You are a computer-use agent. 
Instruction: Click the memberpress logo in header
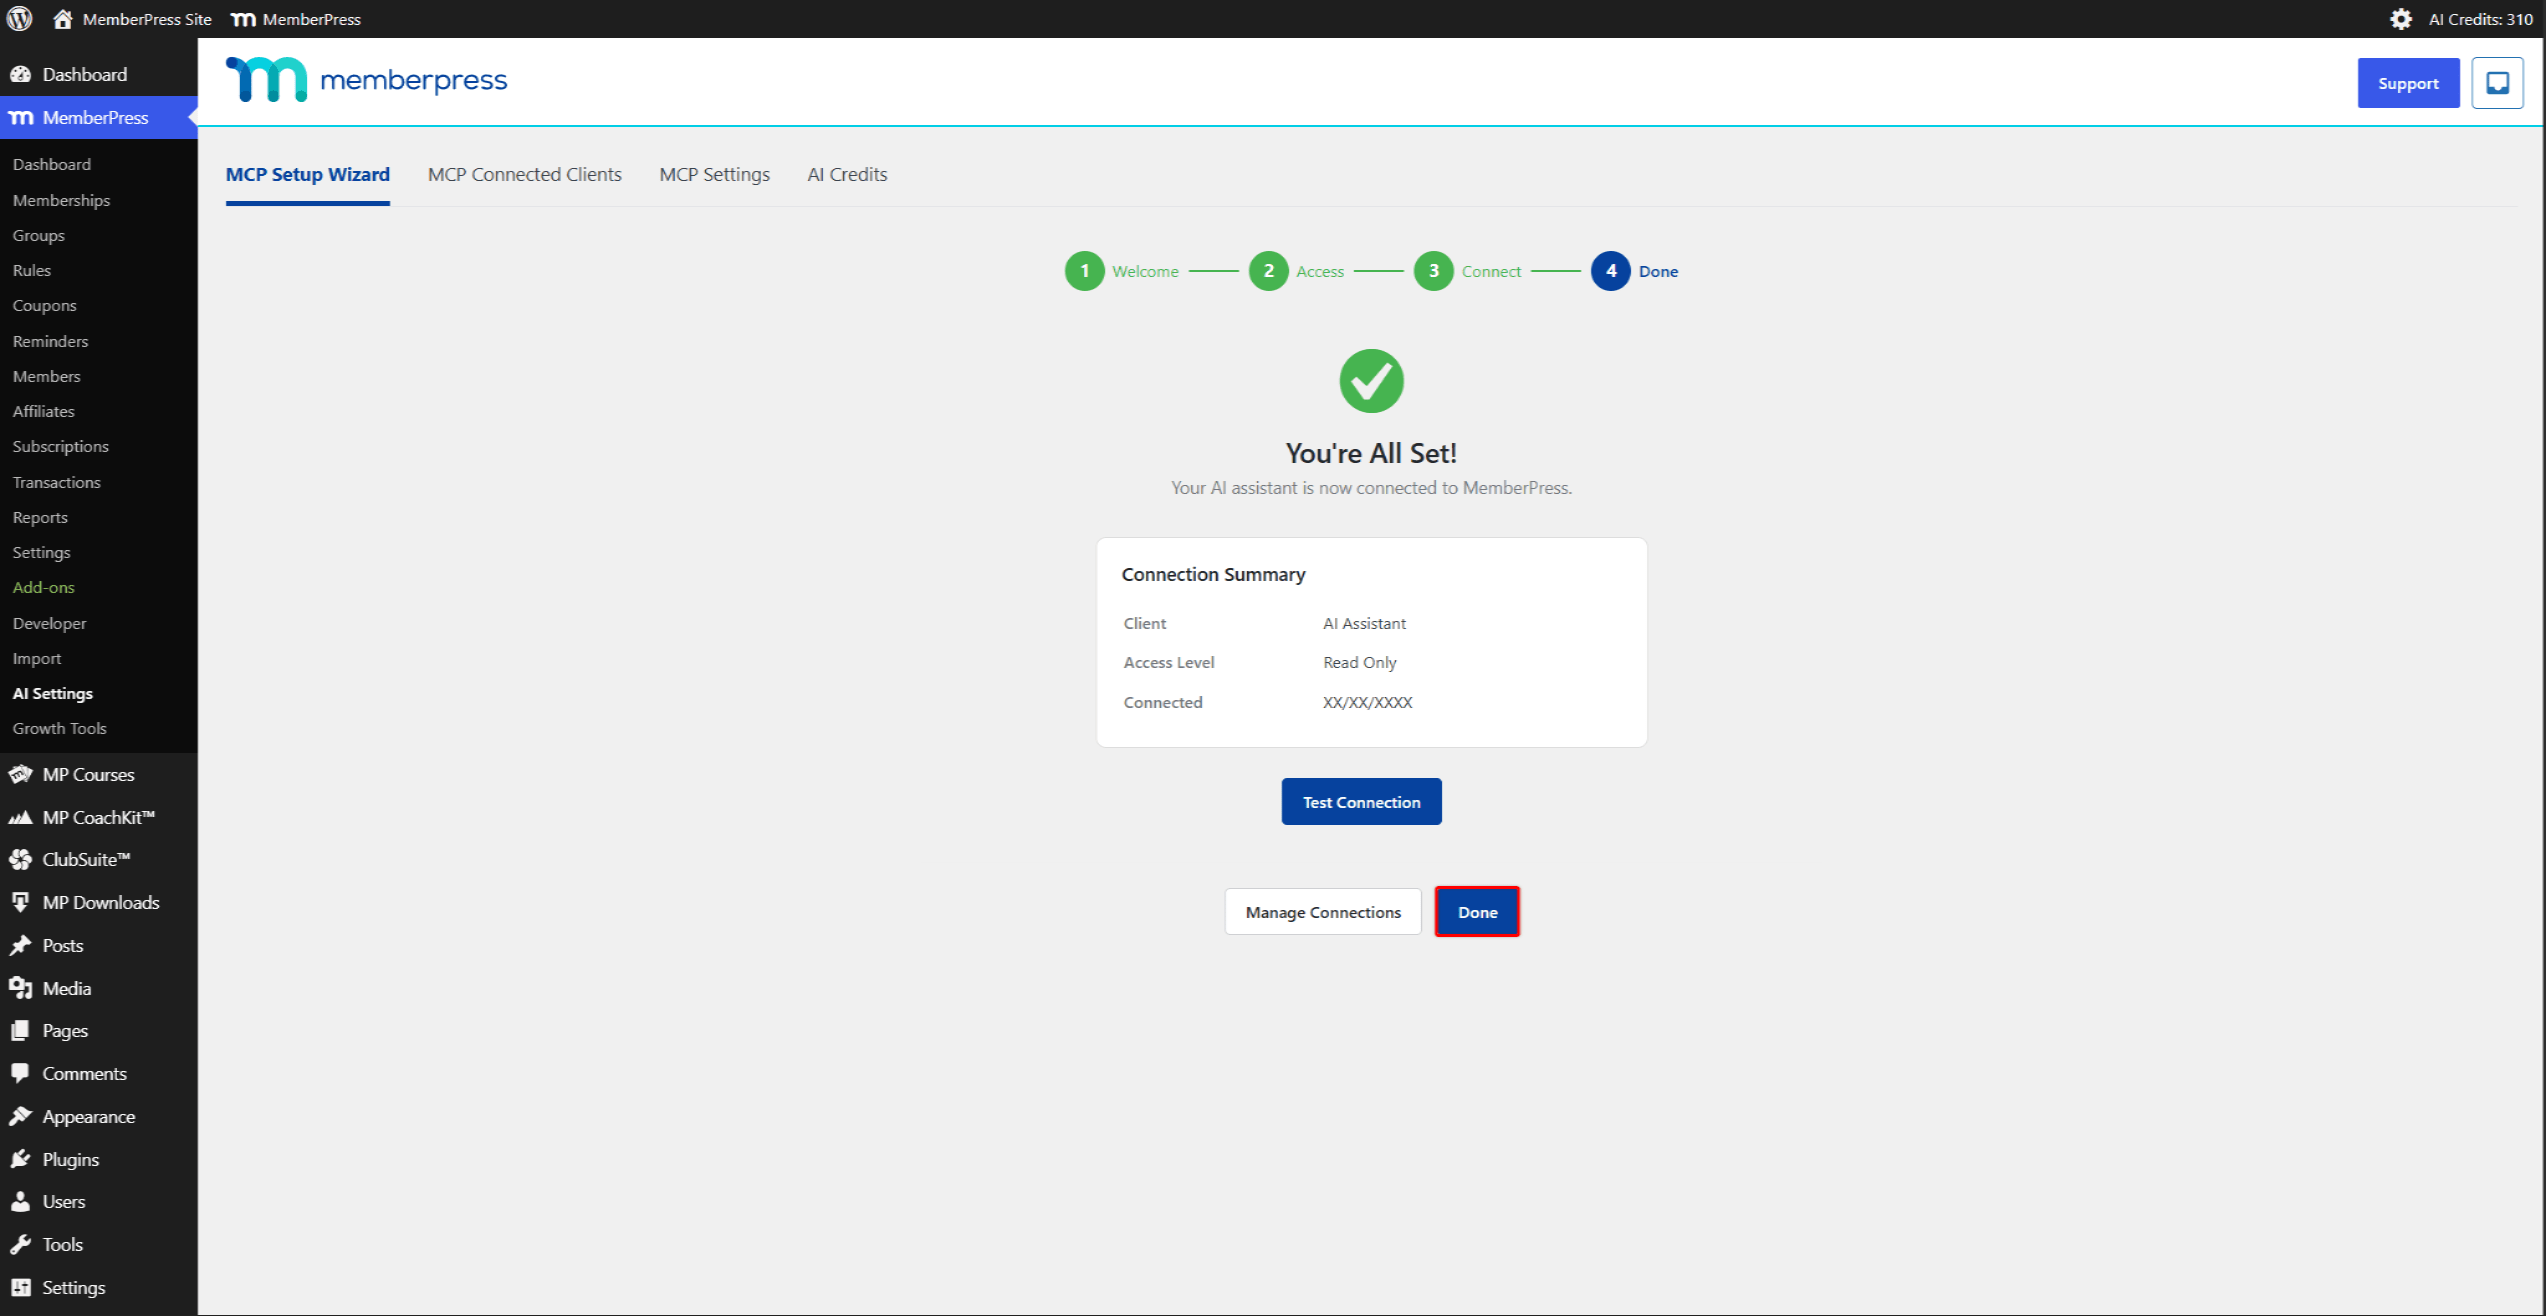click(366, 80)
